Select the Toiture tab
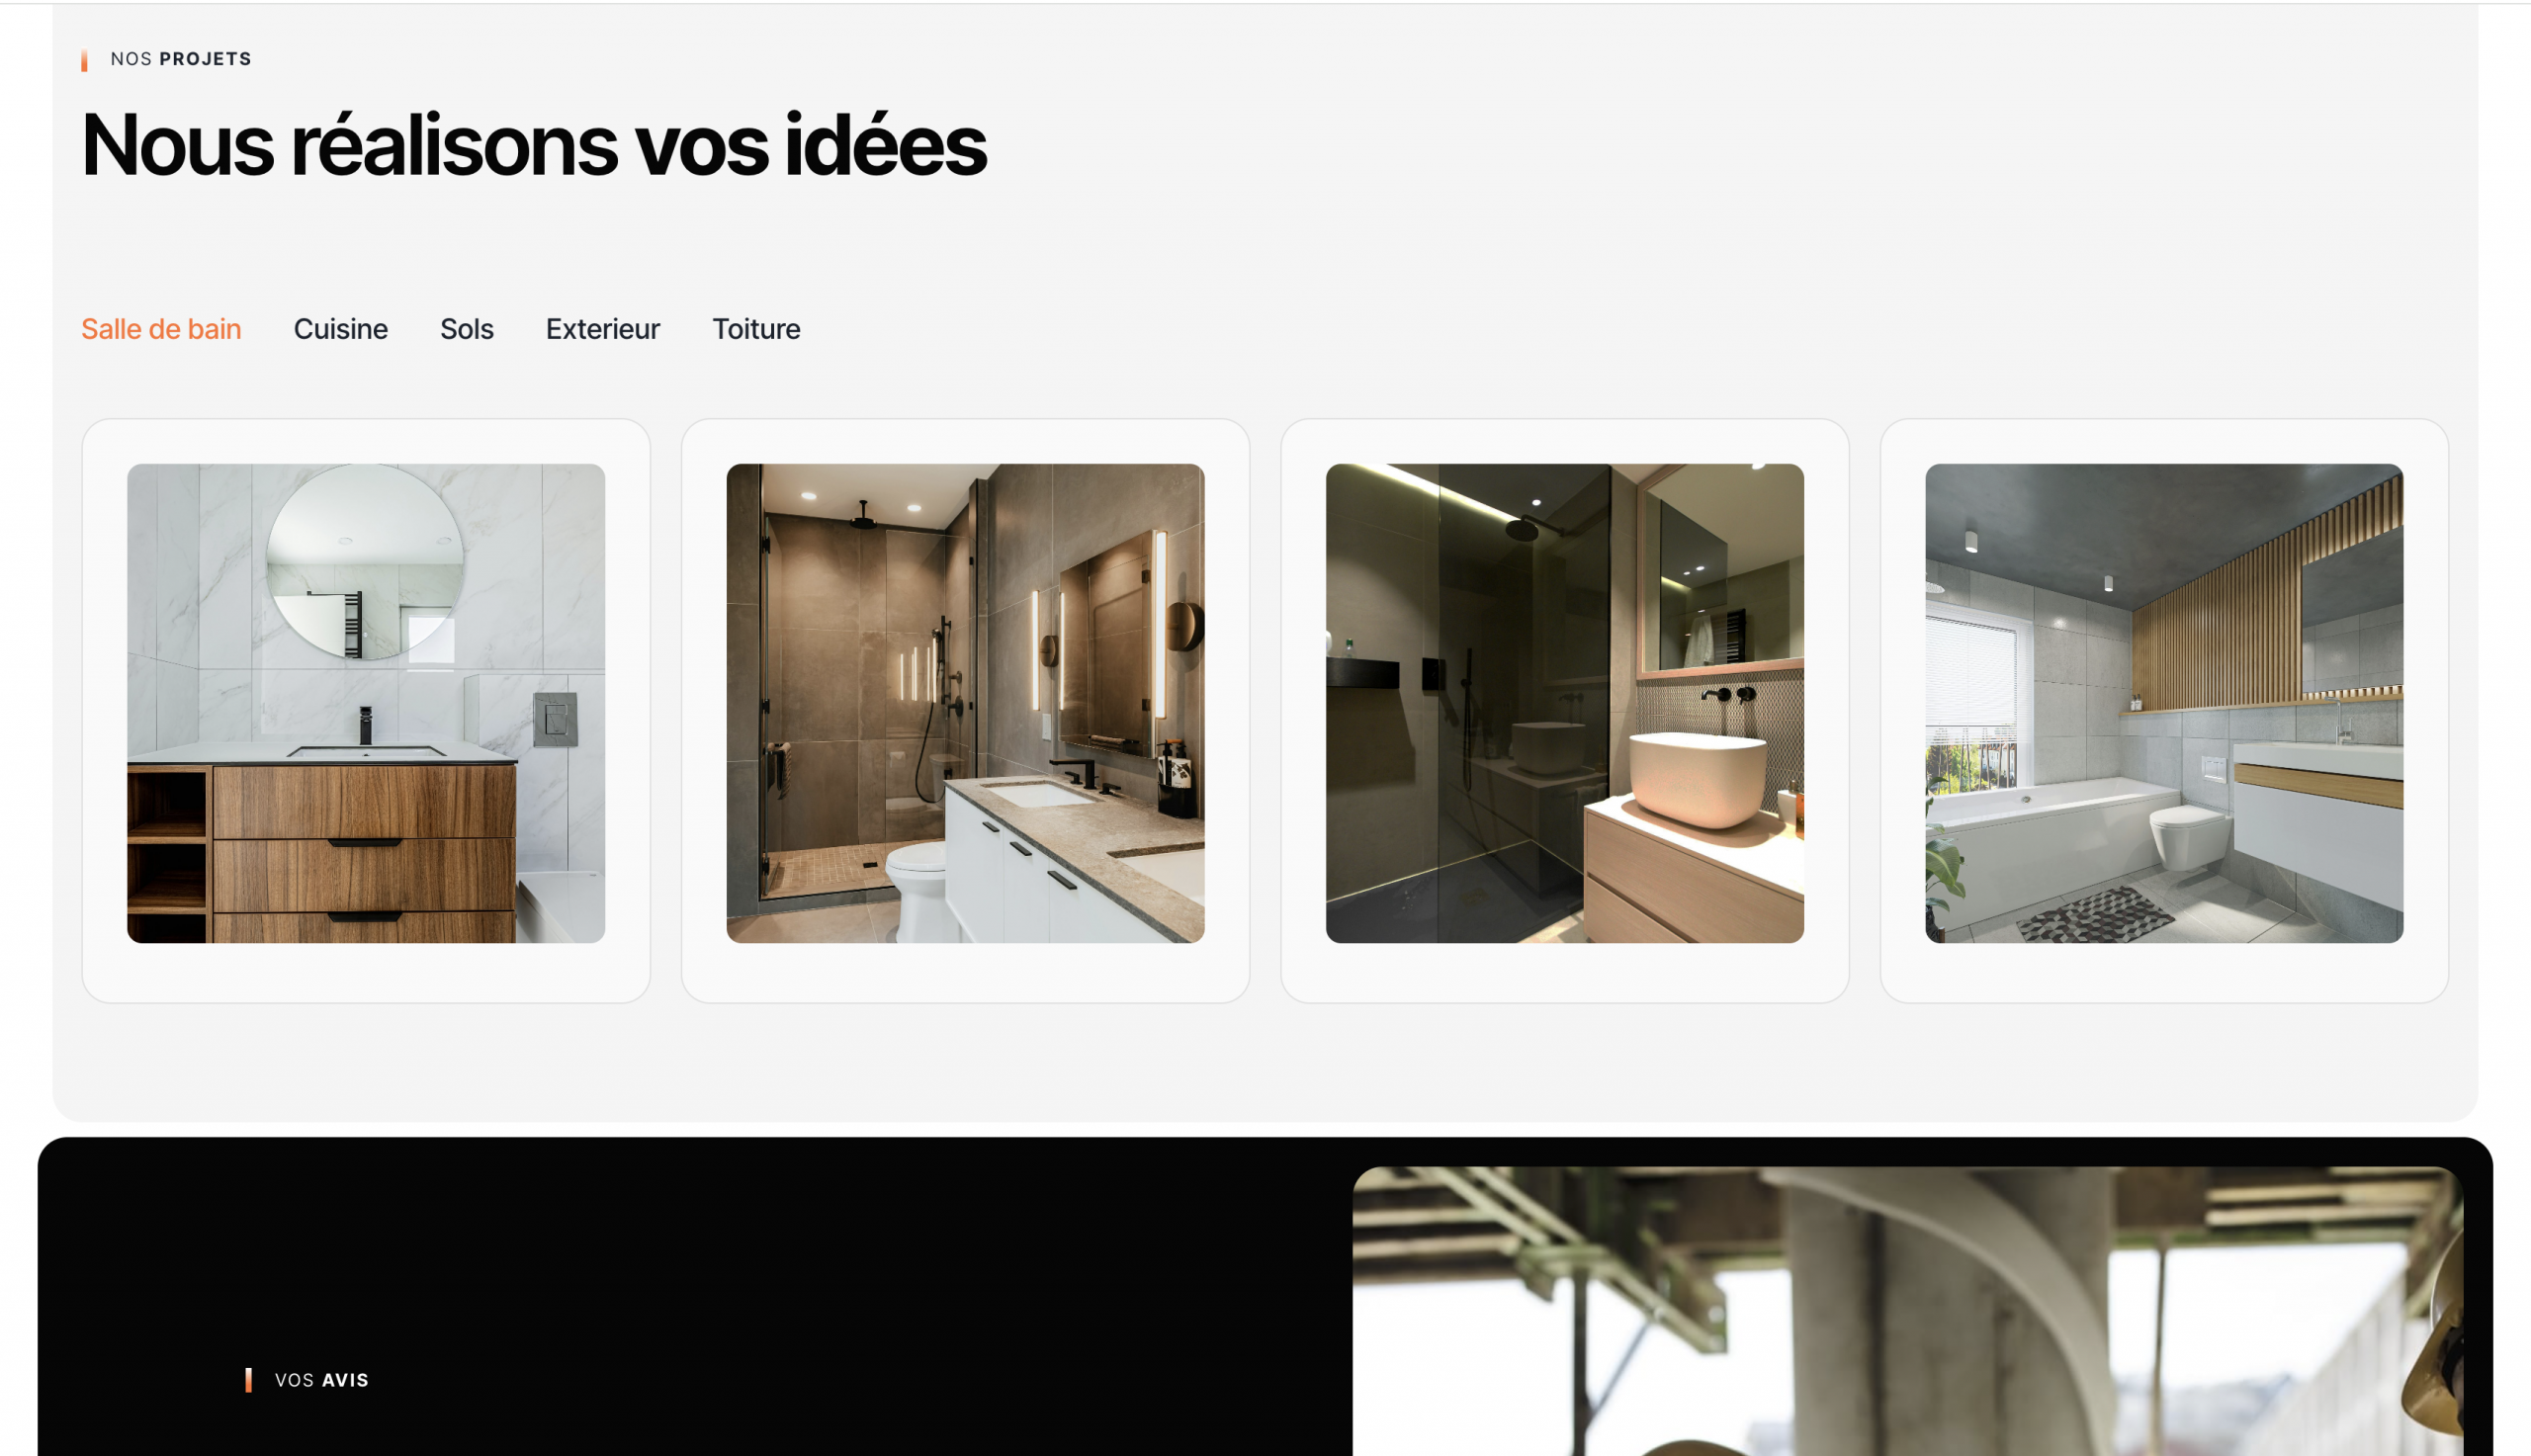This screenshot has height=1456, width=2531. tap(756, 329)
